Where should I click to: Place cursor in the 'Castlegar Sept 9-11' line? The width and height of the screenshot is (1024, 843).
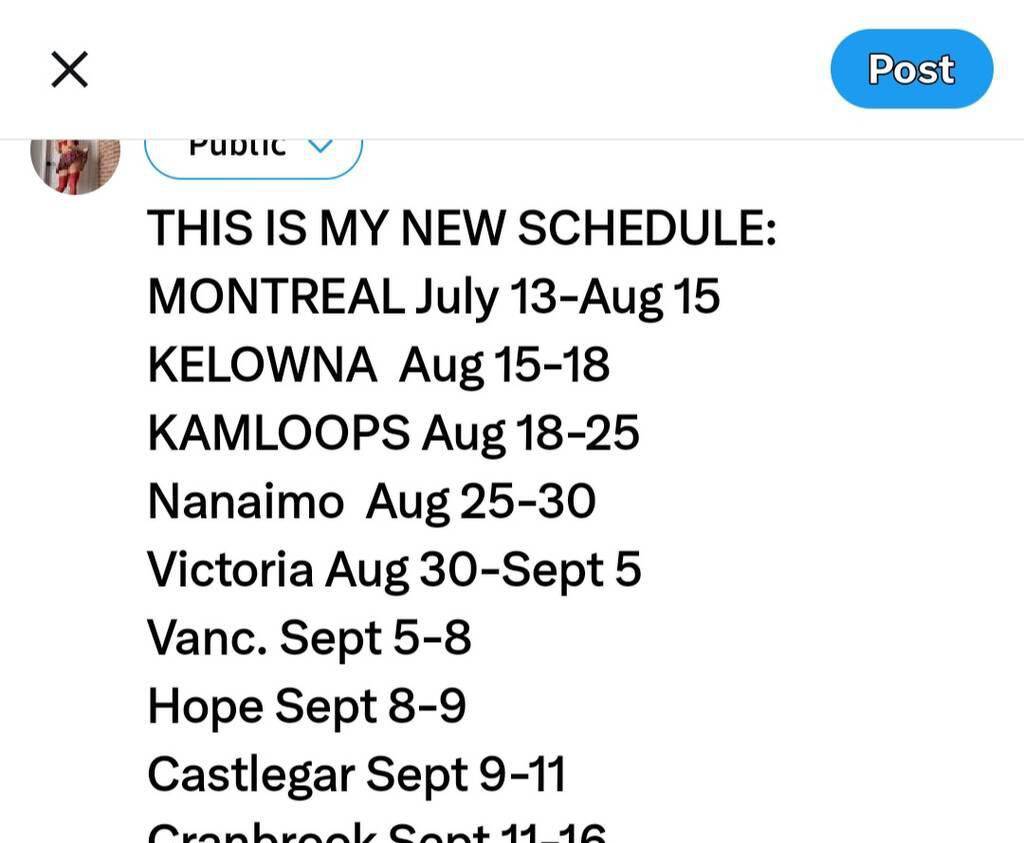(356, 773)
